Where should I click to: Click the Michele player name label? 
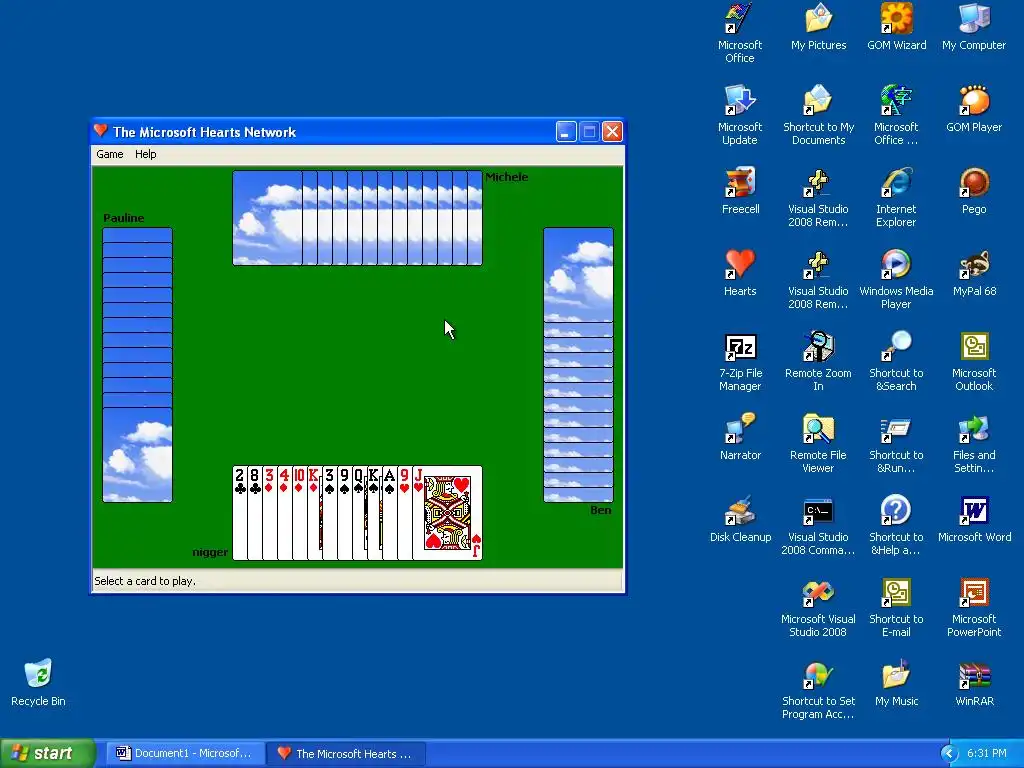tap(506, 177)
